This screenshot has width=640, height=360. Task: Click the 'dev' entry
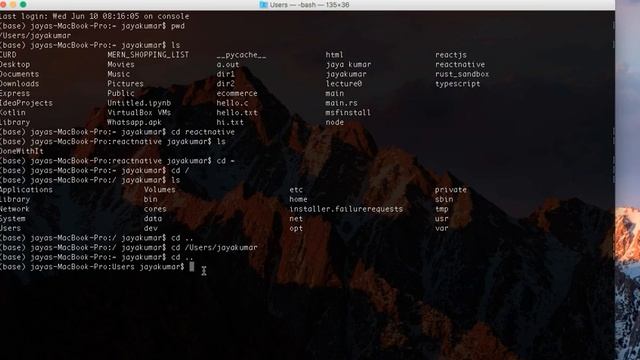tap(150, 228)
